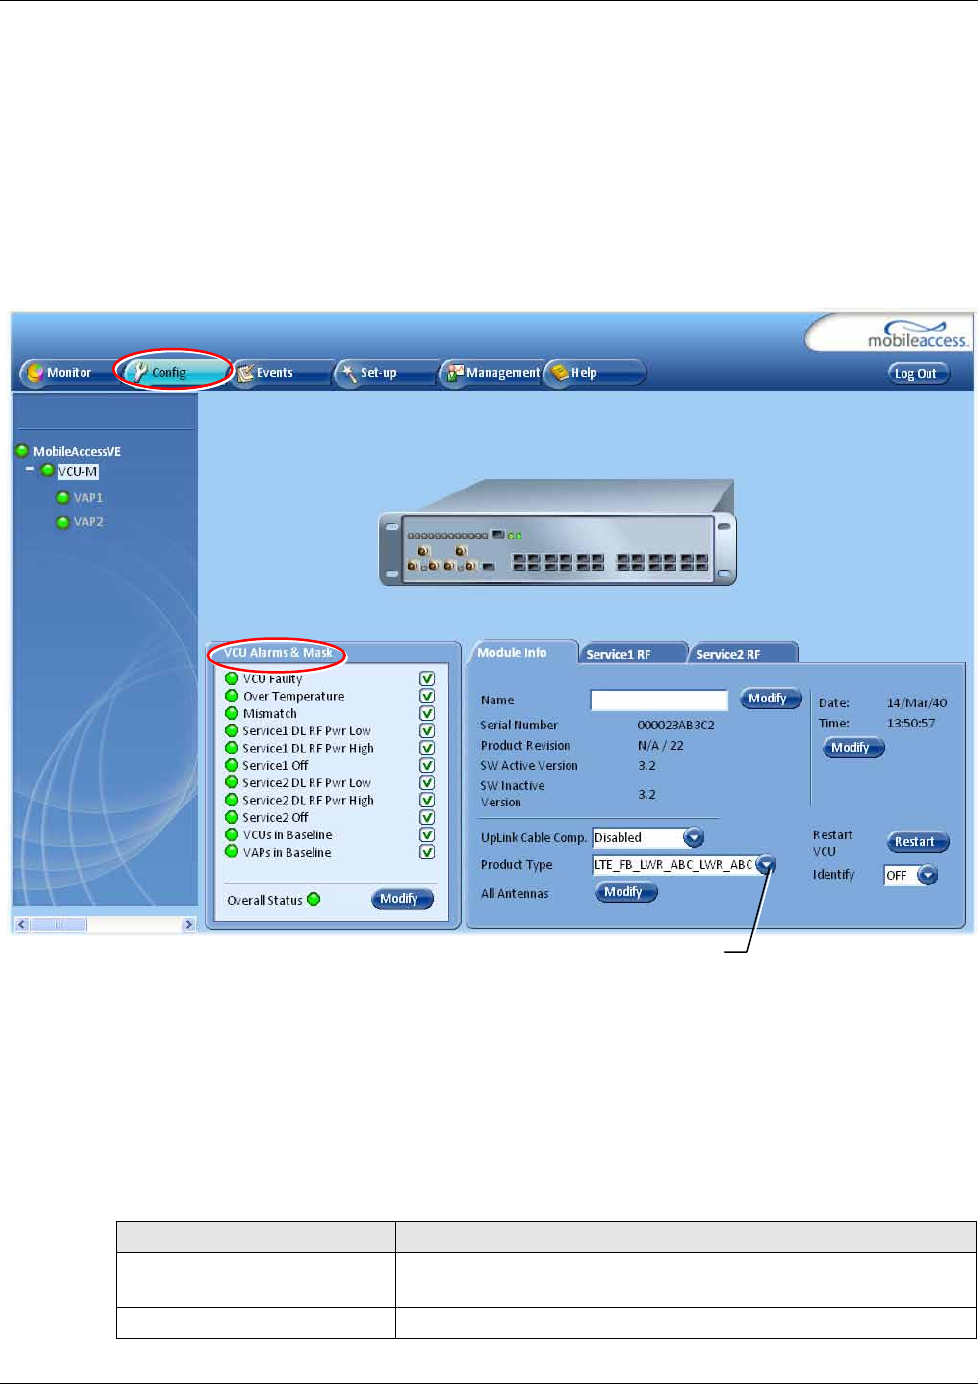
Task: Click VCUs in Baseline status LED
Action: [x=232, y=835]
